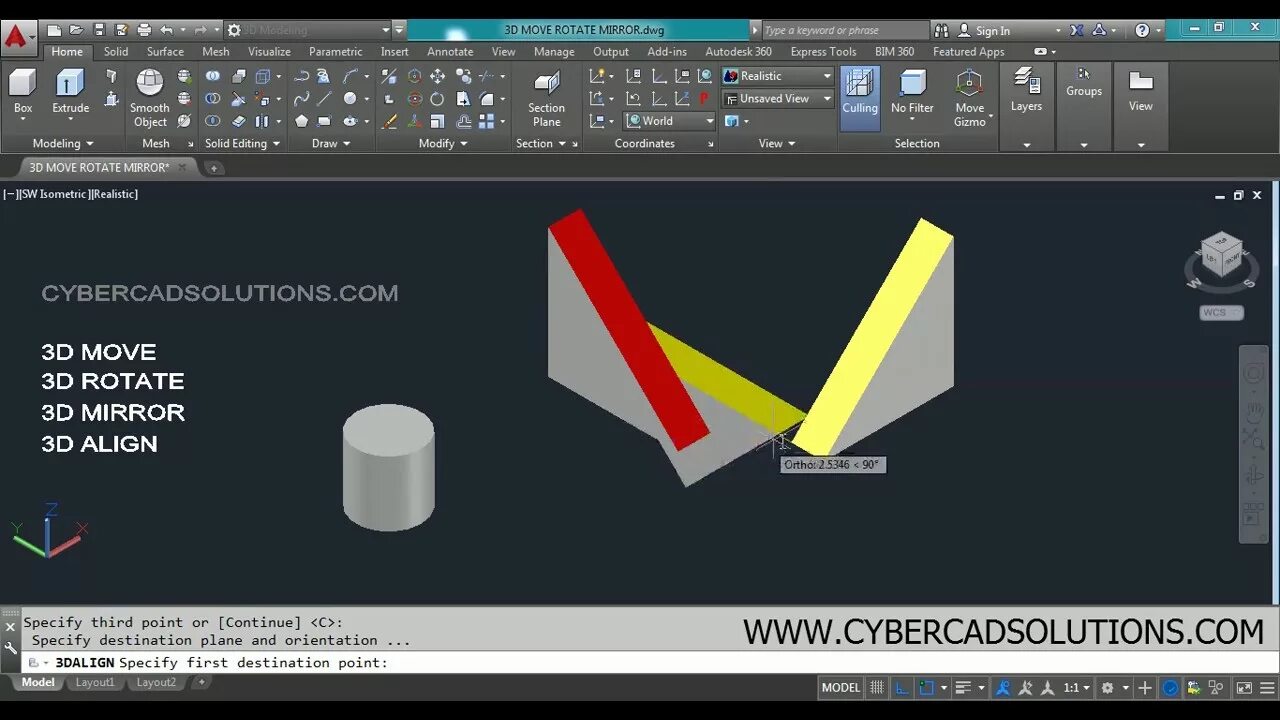Switch to the Visualize ribbon tab

pyautogui.click(x=269, y=51)
